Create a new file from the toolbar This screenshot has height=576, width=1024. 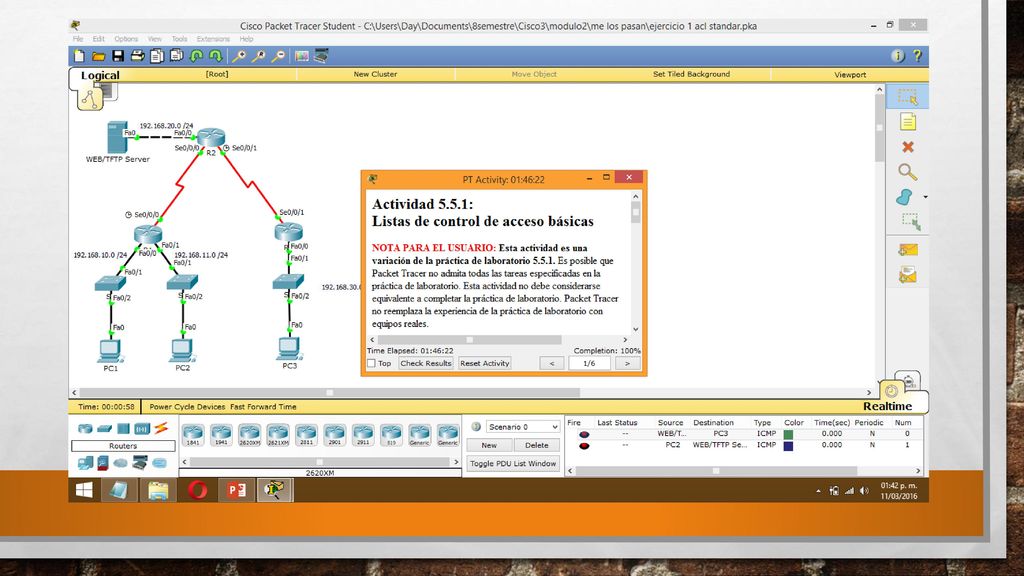79,56
